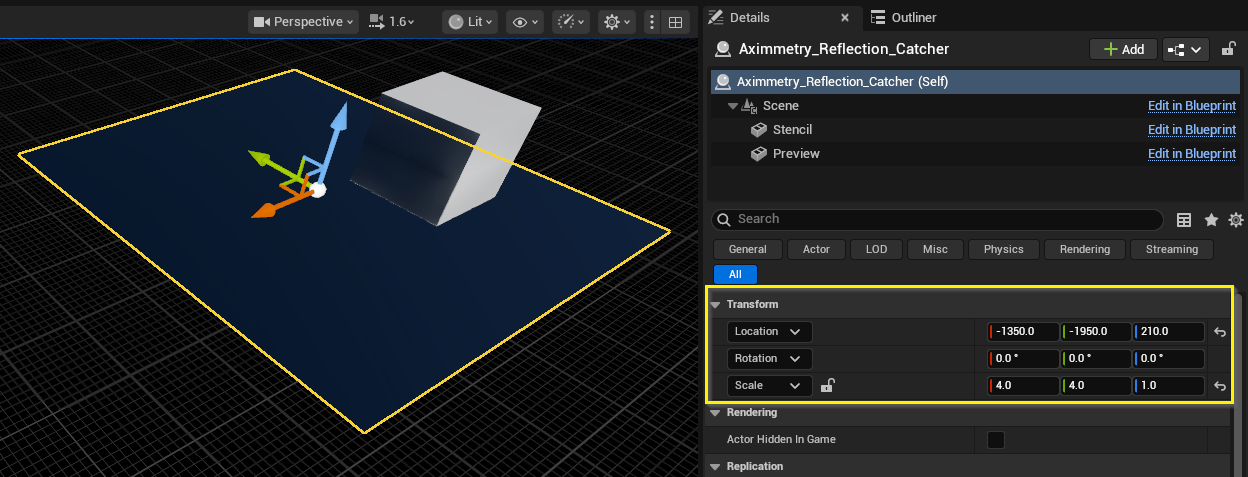Collapse the Transform section
Screen dimensions: 1248x477
pyautogui.click(x=716, y=305)
